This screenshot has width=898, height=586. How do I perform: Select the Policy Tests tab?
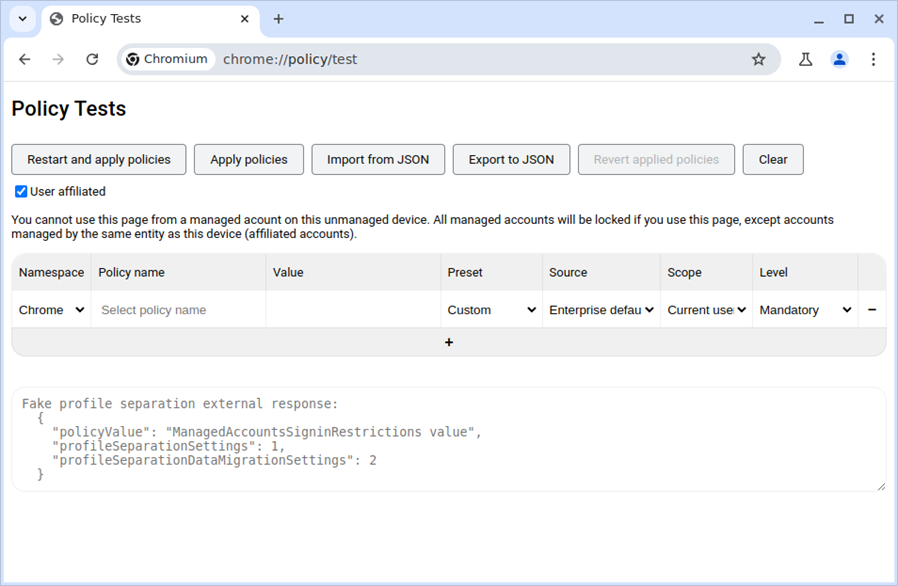click(150, 19)
